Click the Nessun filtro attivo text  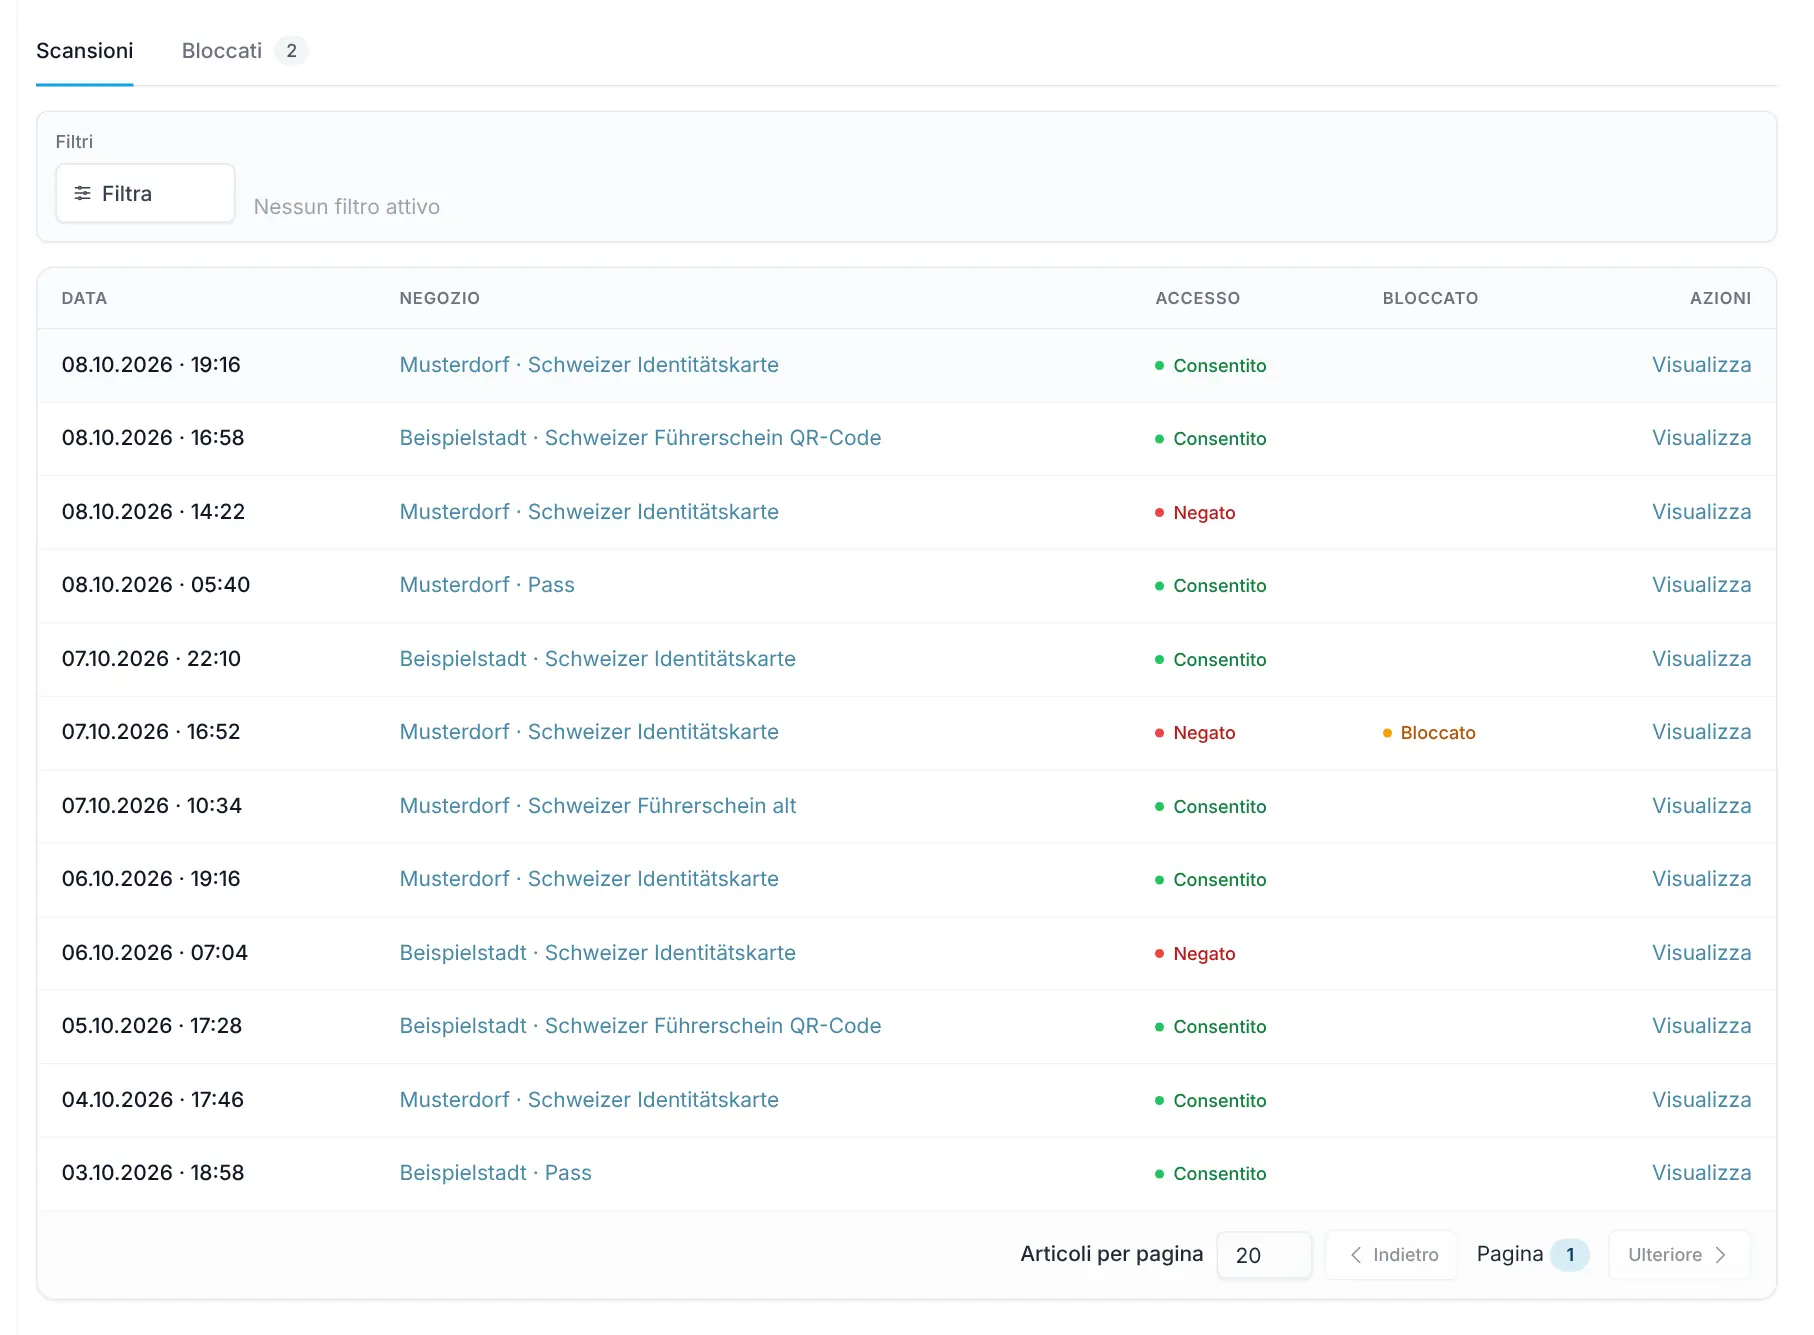[347, 207]
